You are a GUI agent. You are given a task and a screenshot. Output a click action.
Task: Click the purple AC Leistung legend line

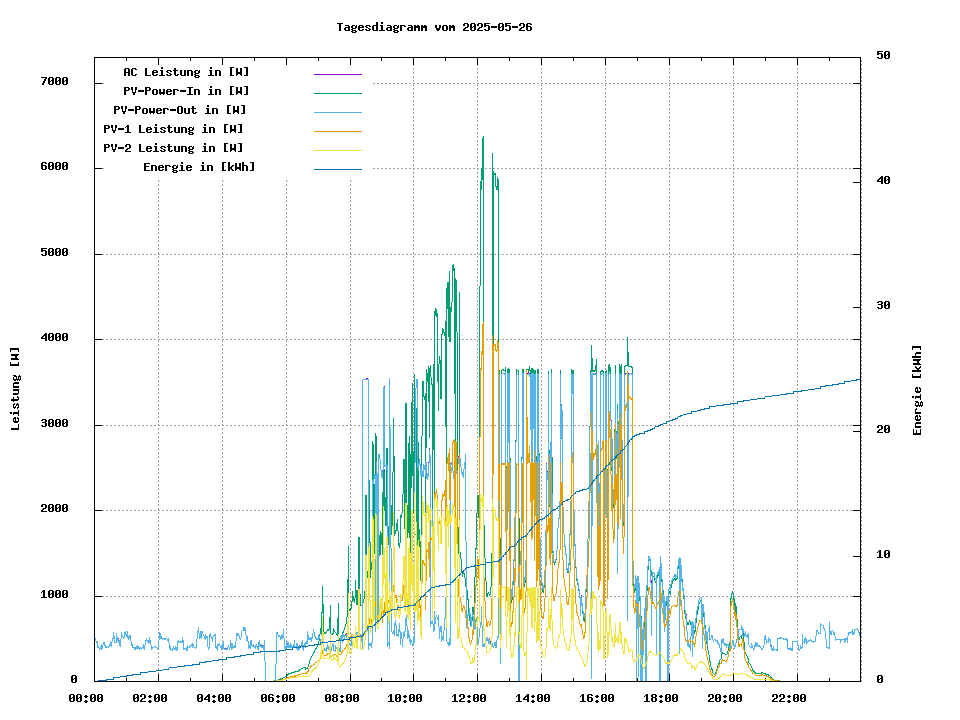click(x=337, y=74)
